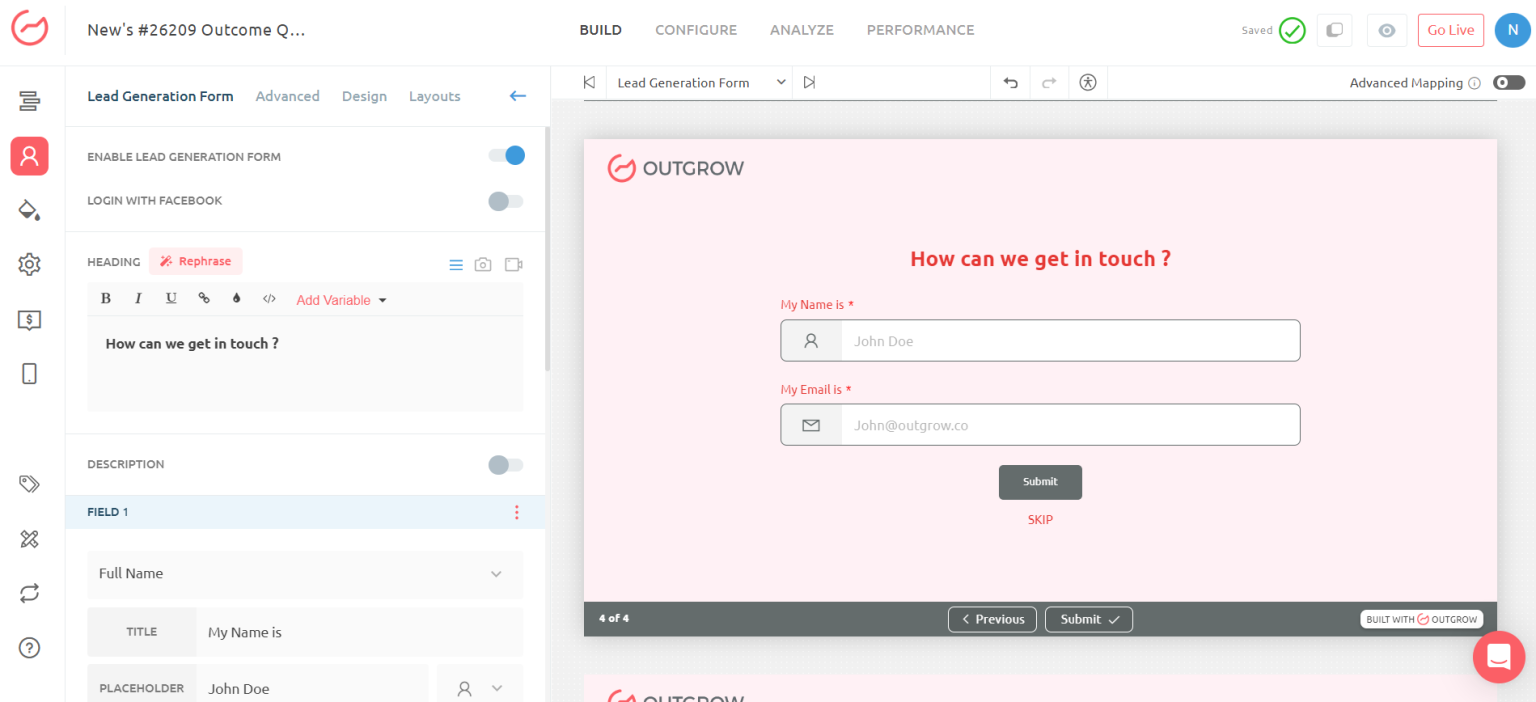Open the Design tab in left panel
Screen dimensions: 1536x702
[x=364, y=96]
